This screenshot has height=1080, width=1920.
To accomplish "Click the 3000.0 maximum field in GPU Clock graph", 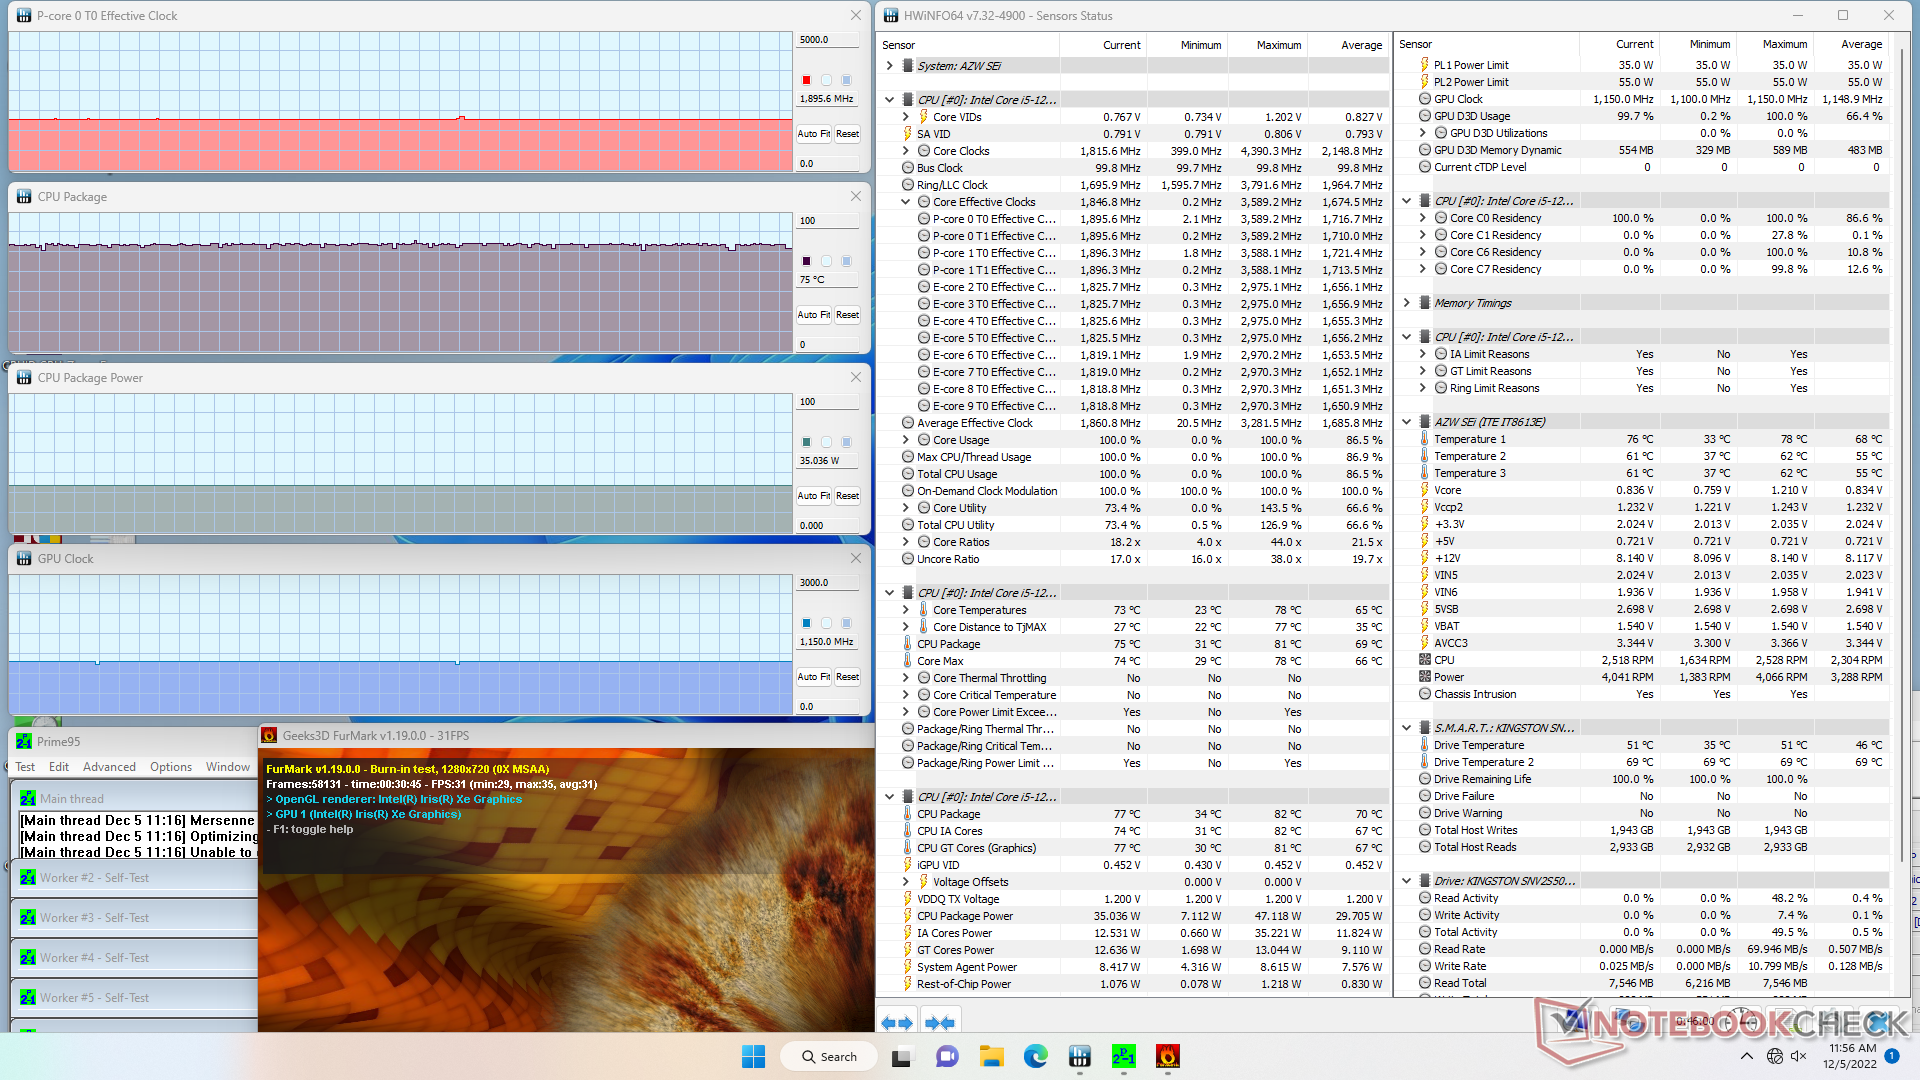I will pyautogui.click(x=828, y=583).
